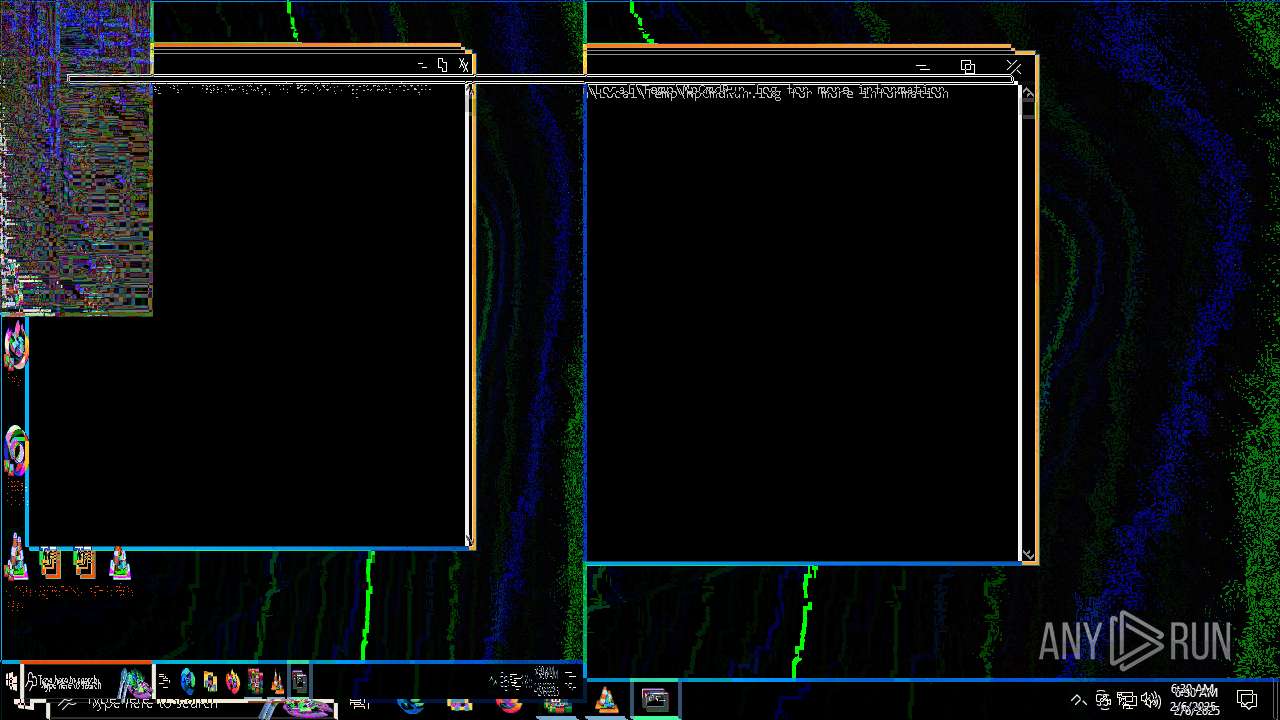This screenshot has width=1280, height=720.
Task: Open the console window taskbar icon
Action: (655, 701)
